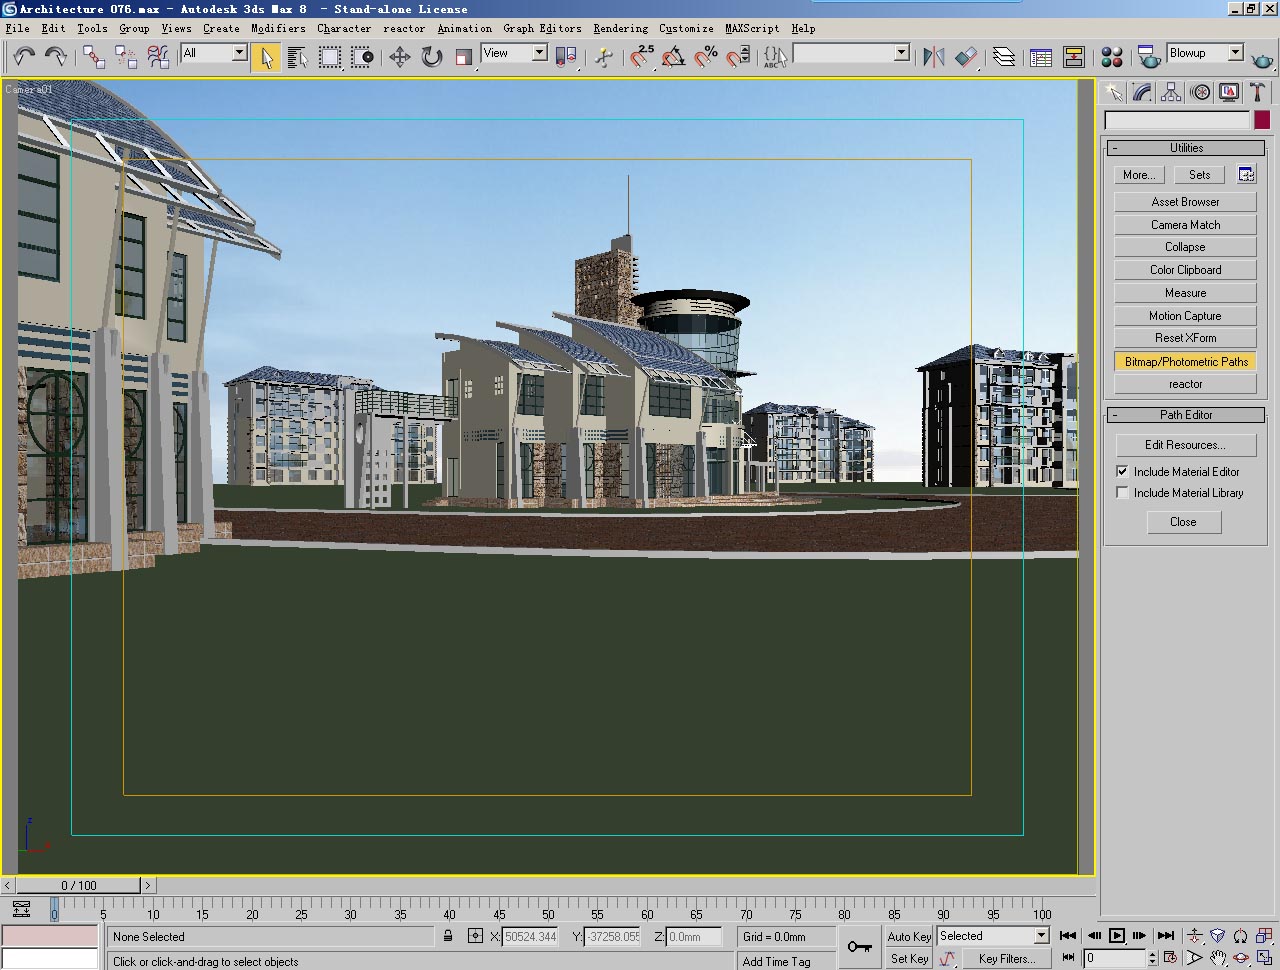
Task: Activate the Select and Scale tool
Action: point(463,57)
